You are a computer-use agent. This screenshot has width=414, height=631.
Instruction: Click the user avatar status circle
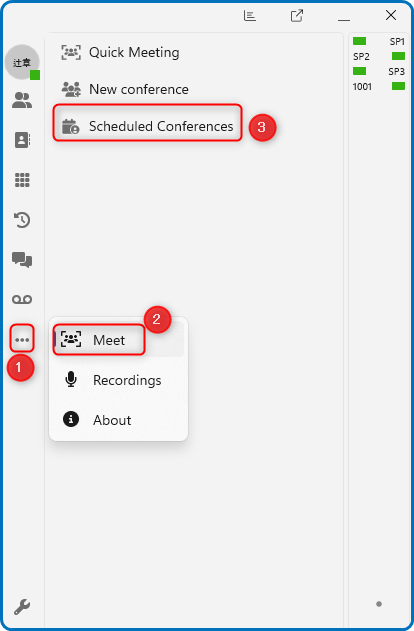tap(22, 62)
